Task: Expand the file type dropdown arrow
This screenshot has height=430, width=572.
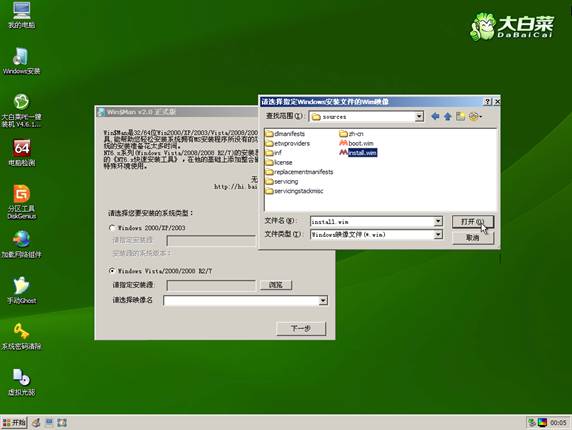Action: click(438, 234)
